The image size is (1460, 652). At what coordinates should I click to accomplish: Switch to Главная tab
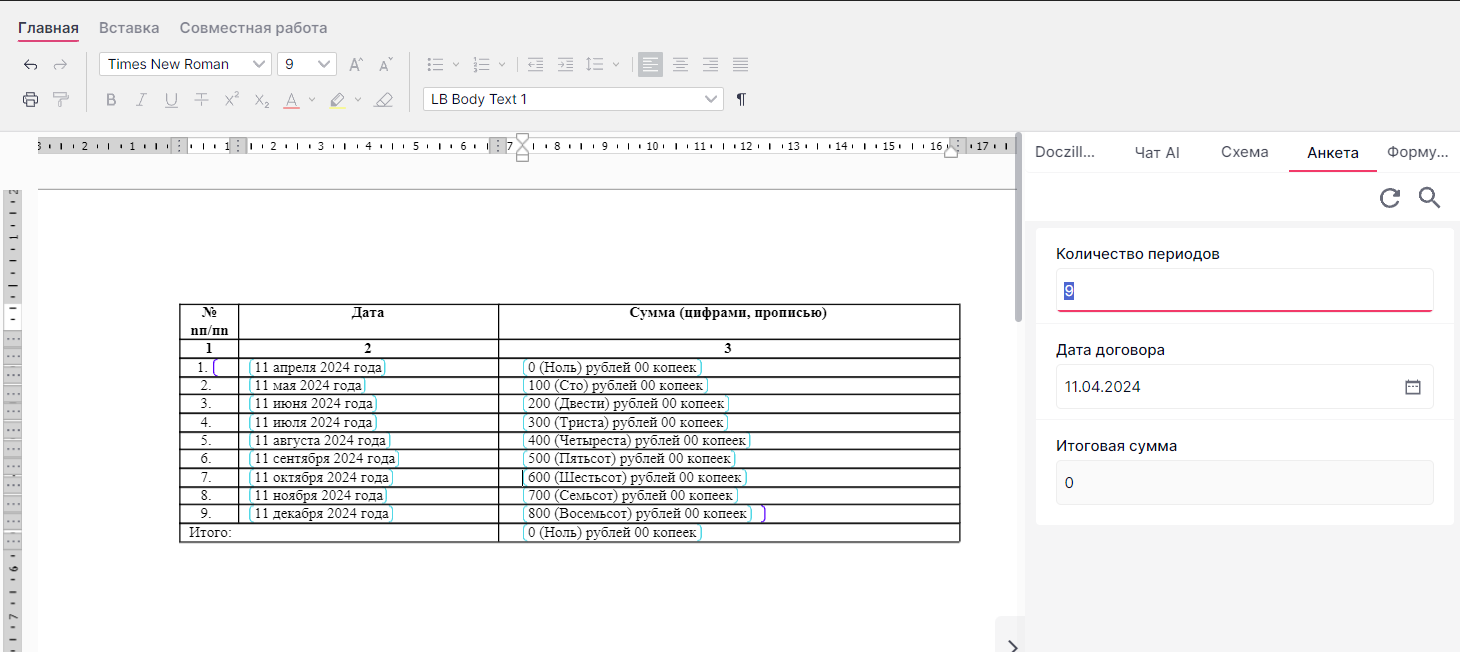click(48, 28)
